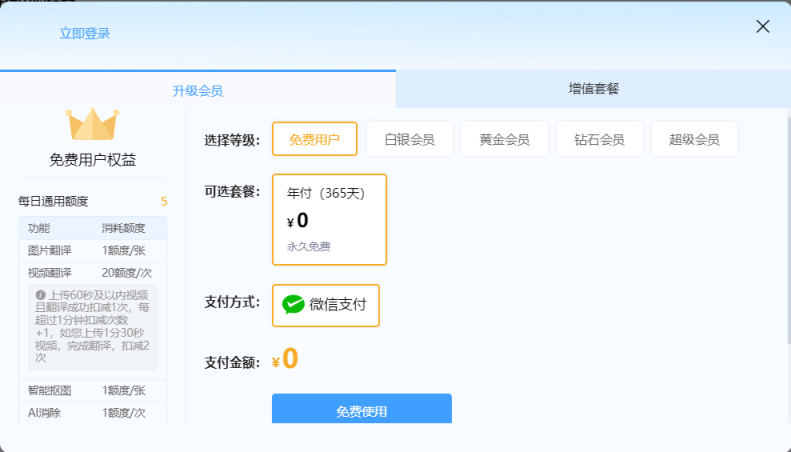This screenshot has height=452, width=791.
Task: Select the 超级会员 level option
Action: [694, 139]
